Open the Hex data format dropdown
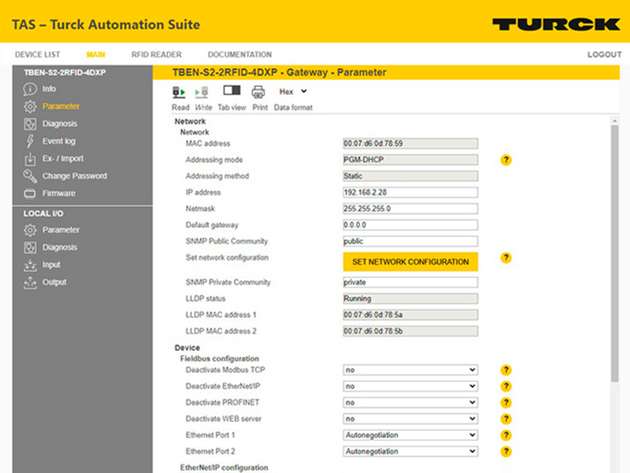 (x=293, y=92)
